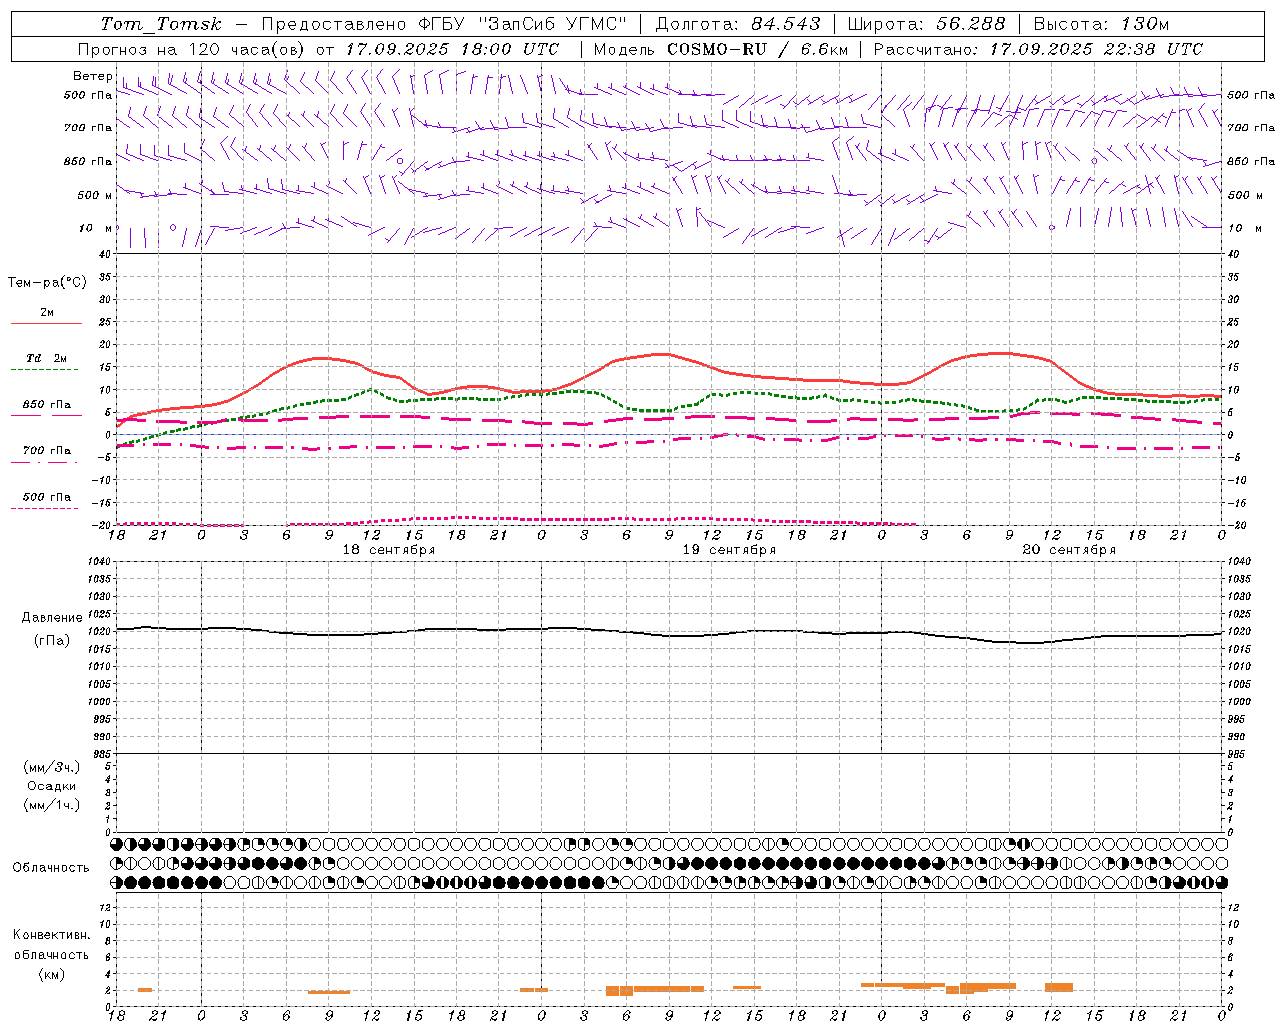The height and width of the screenshot is (1024, 1280).
Task: Click the "Высота: 130м" header value
Action: pyautogui.click(x=1101, y=24)
